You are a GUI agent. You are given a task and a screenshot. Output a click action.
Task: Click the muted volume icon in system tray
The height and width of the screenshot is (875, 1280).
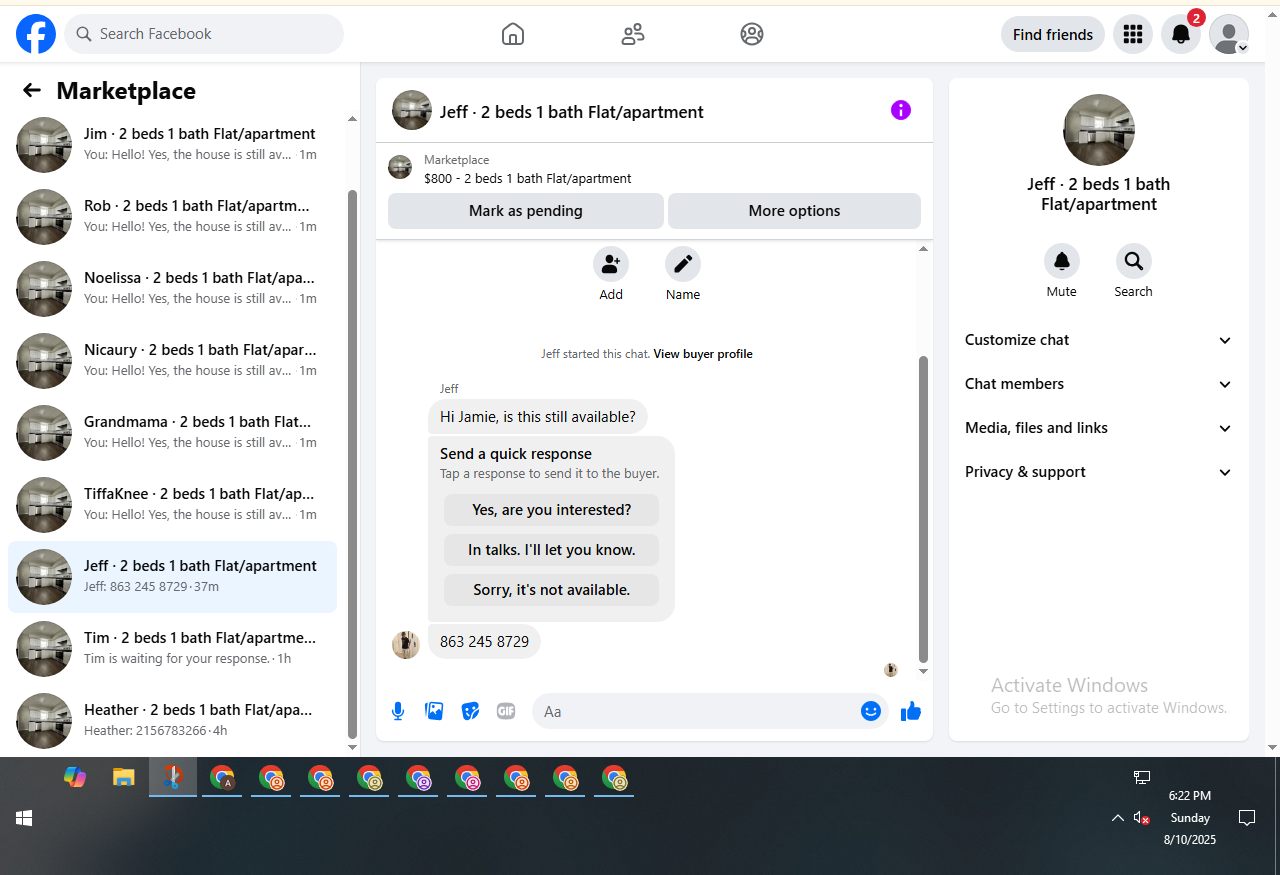coord(1141,818)
